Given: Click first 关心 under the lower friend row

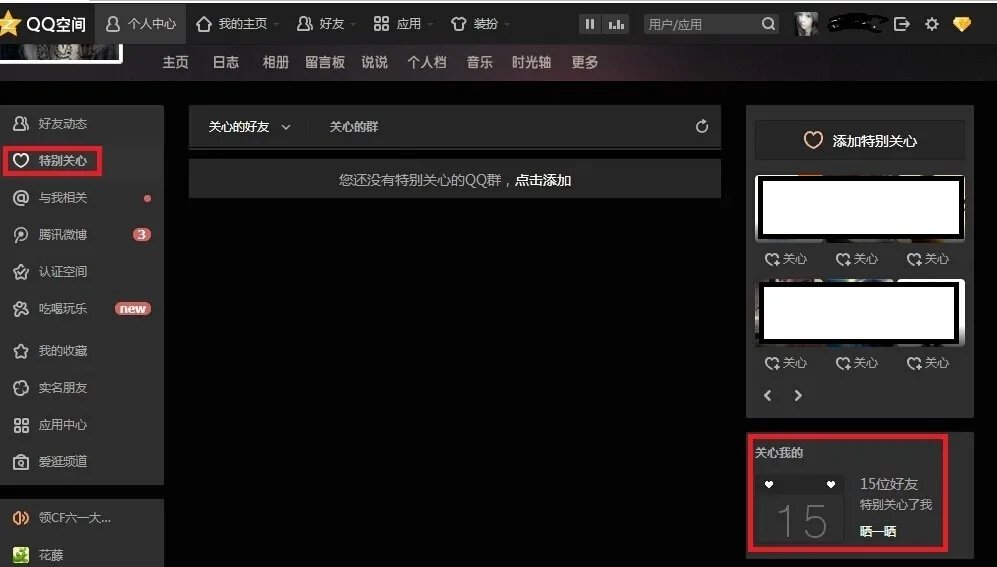Looking at the screenshot, I should click(786, 363).
